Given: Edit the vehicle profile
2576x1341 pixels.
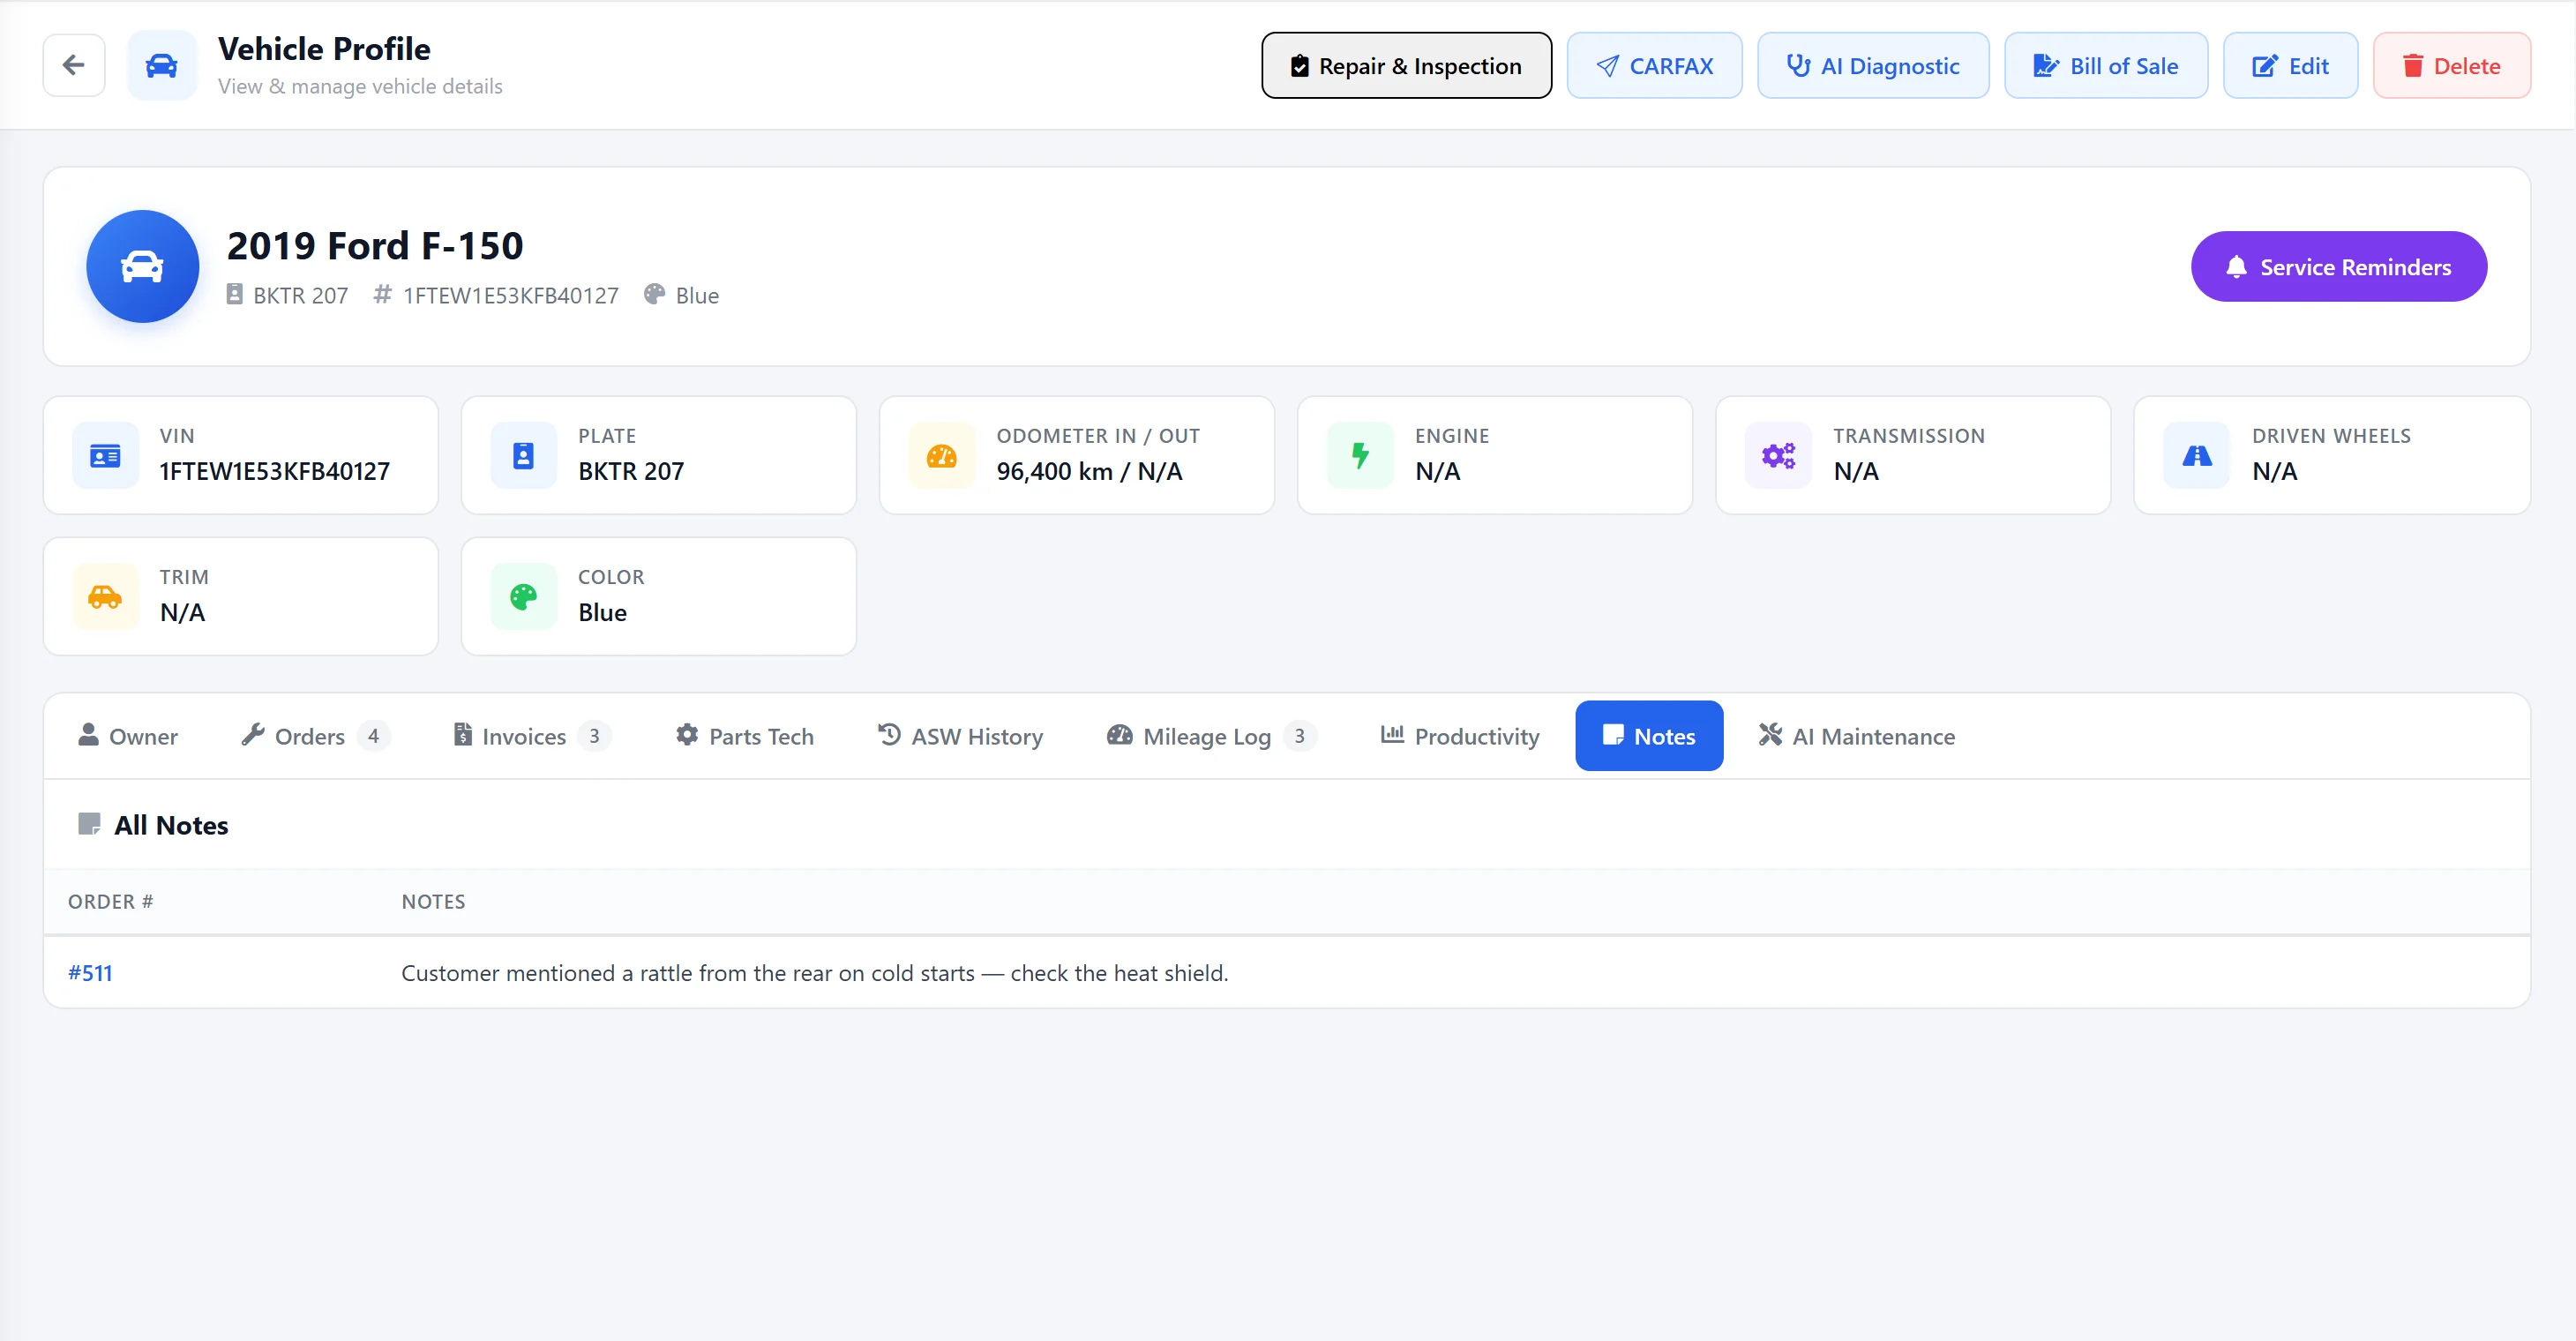Looking at the screenshot, I should (2290, 65).
